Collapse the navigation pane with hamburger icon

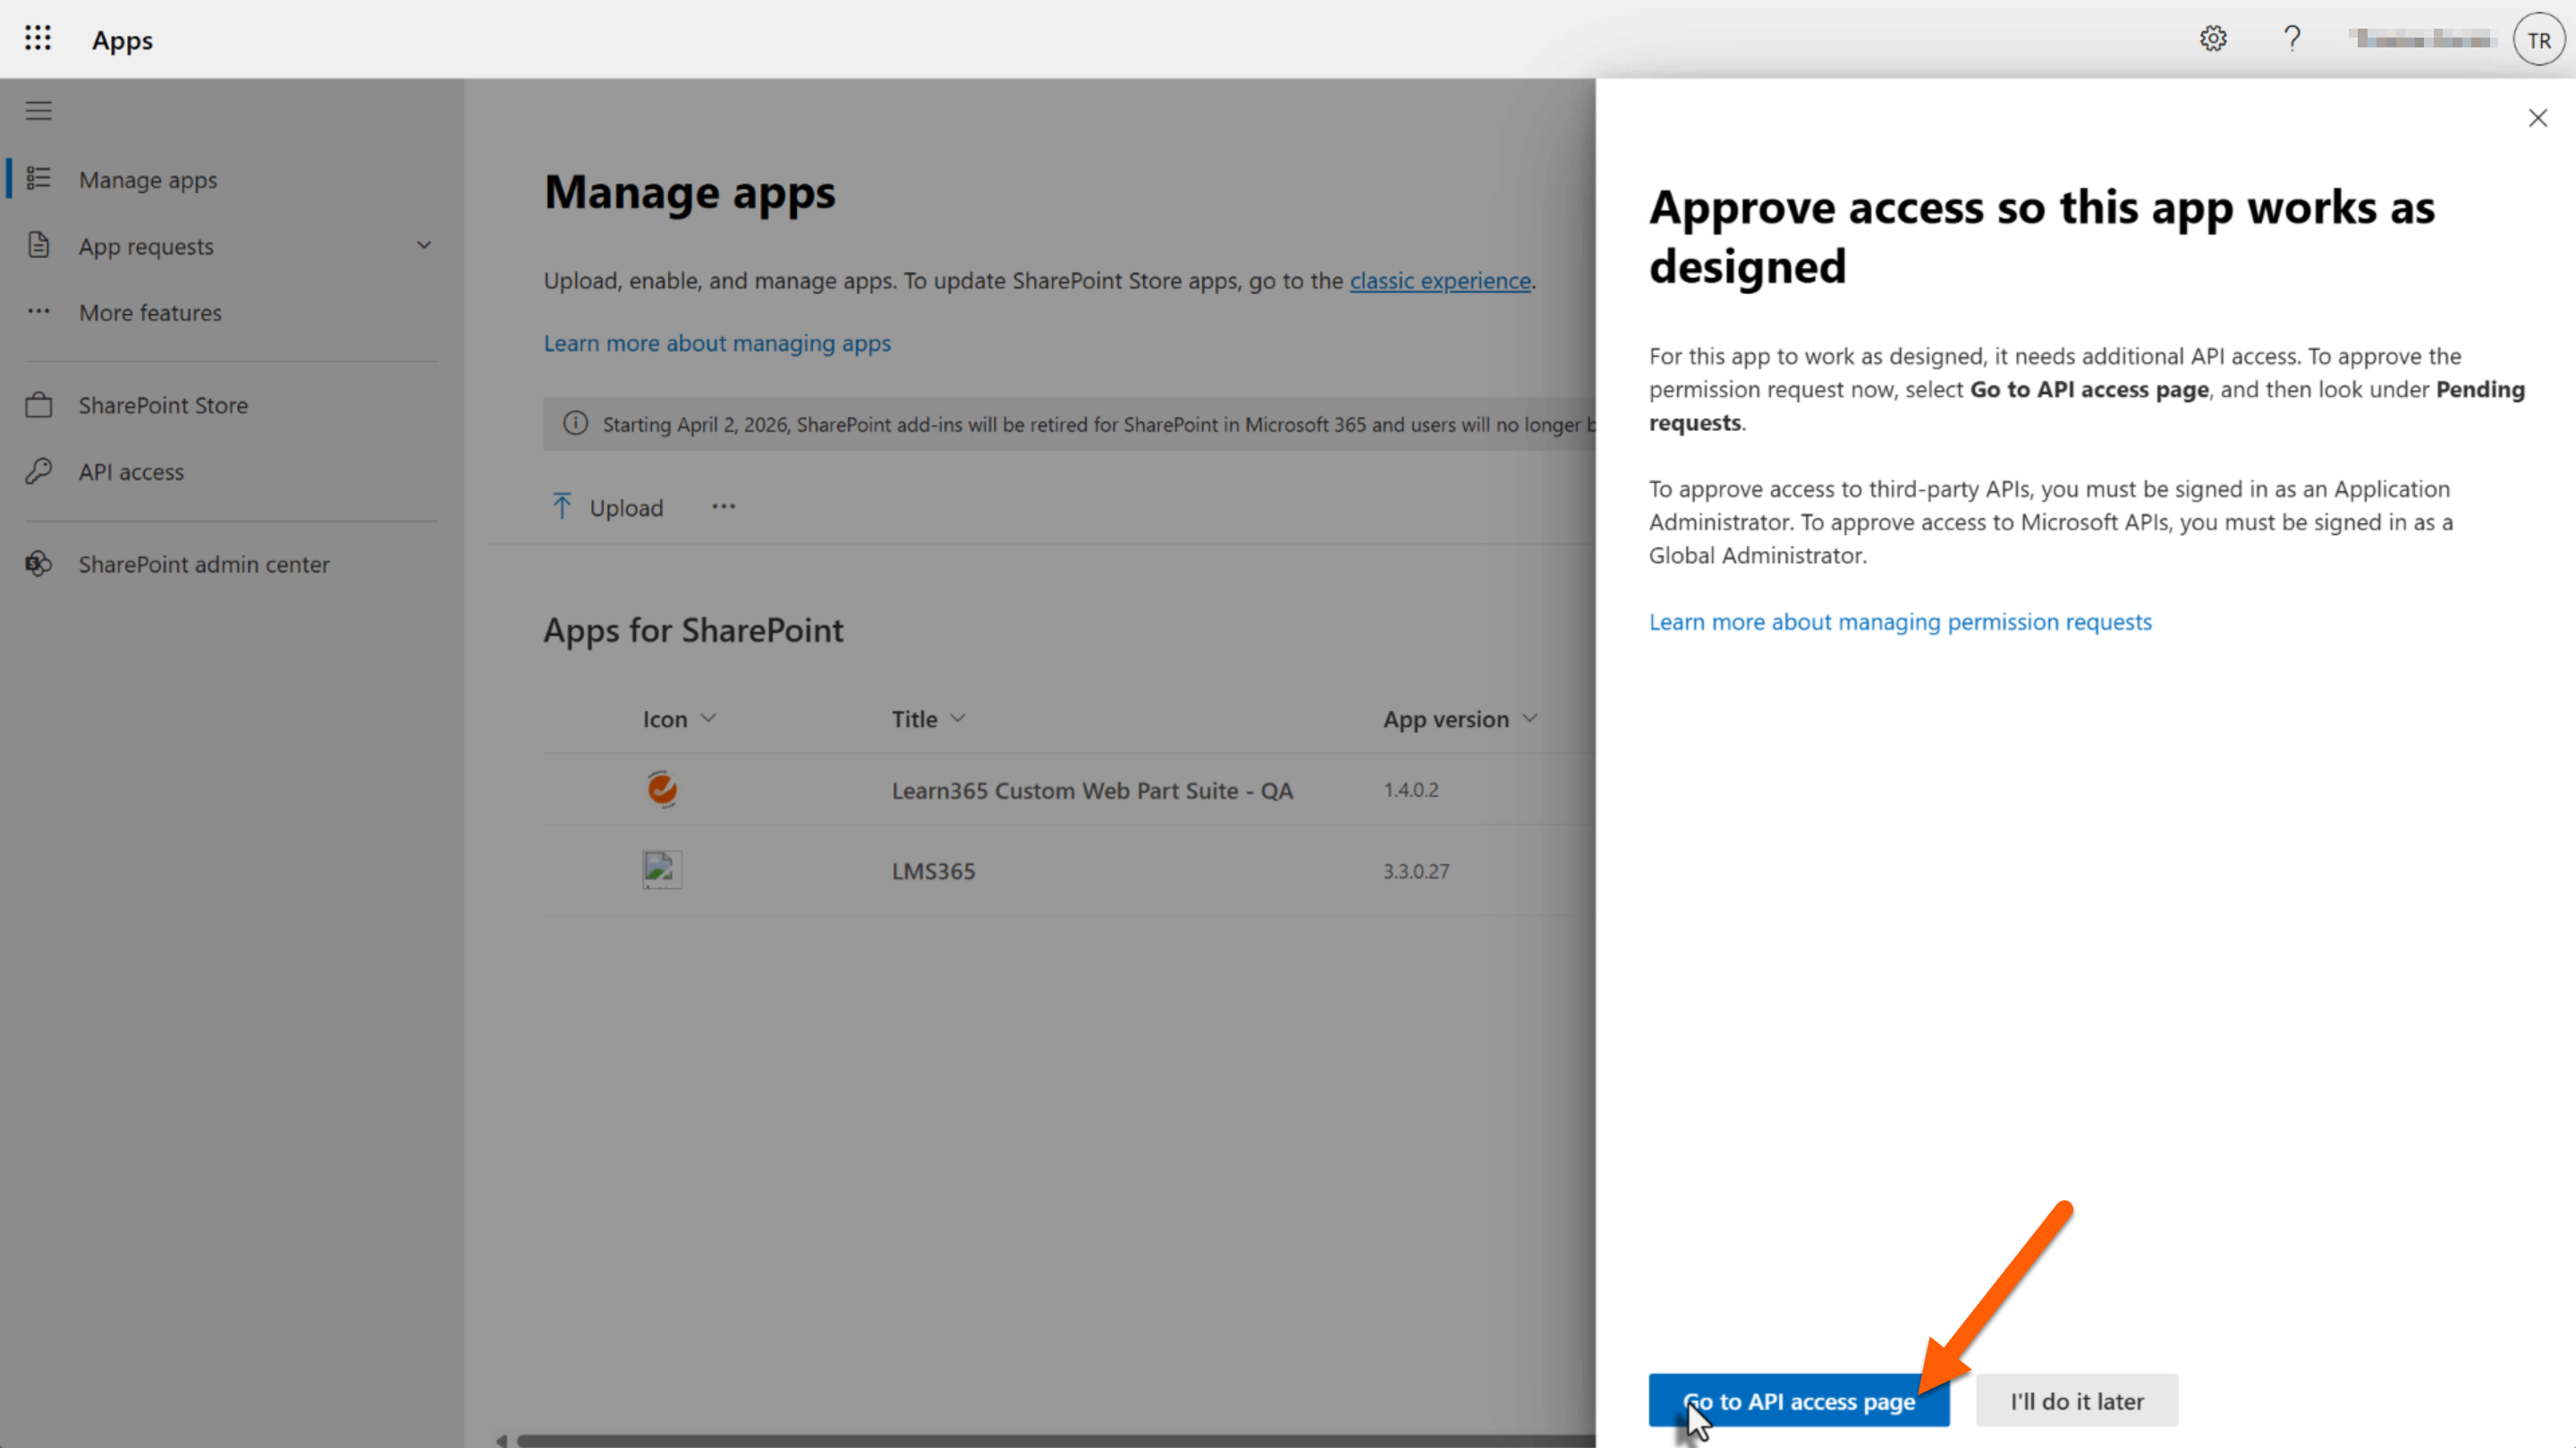38,110
